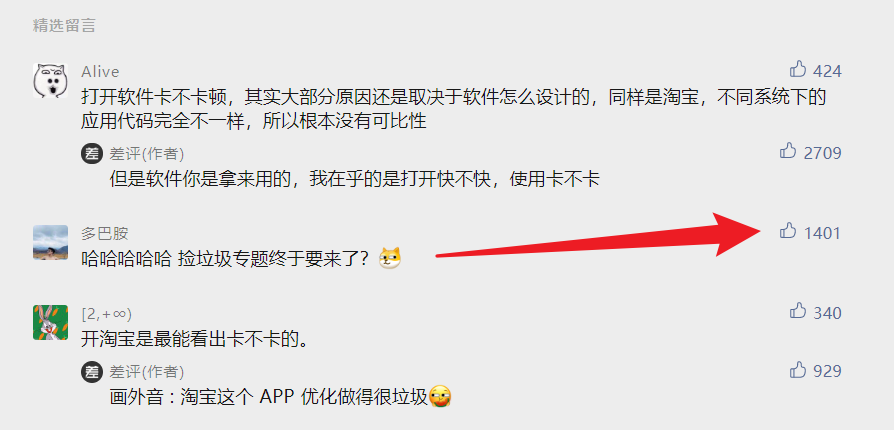Like the author's reply with 2709 likes

(x=788, y=151)
